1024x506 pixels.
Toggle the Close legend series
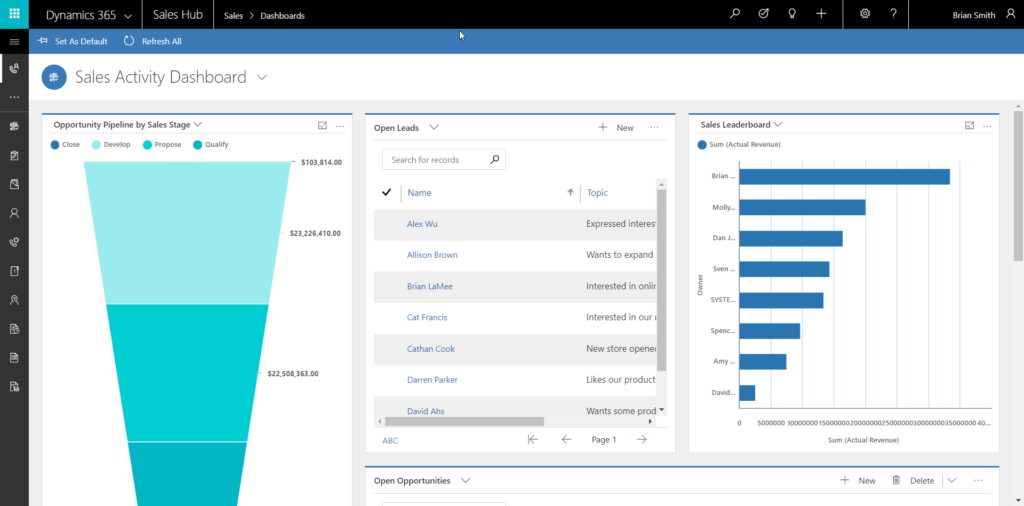63,145
